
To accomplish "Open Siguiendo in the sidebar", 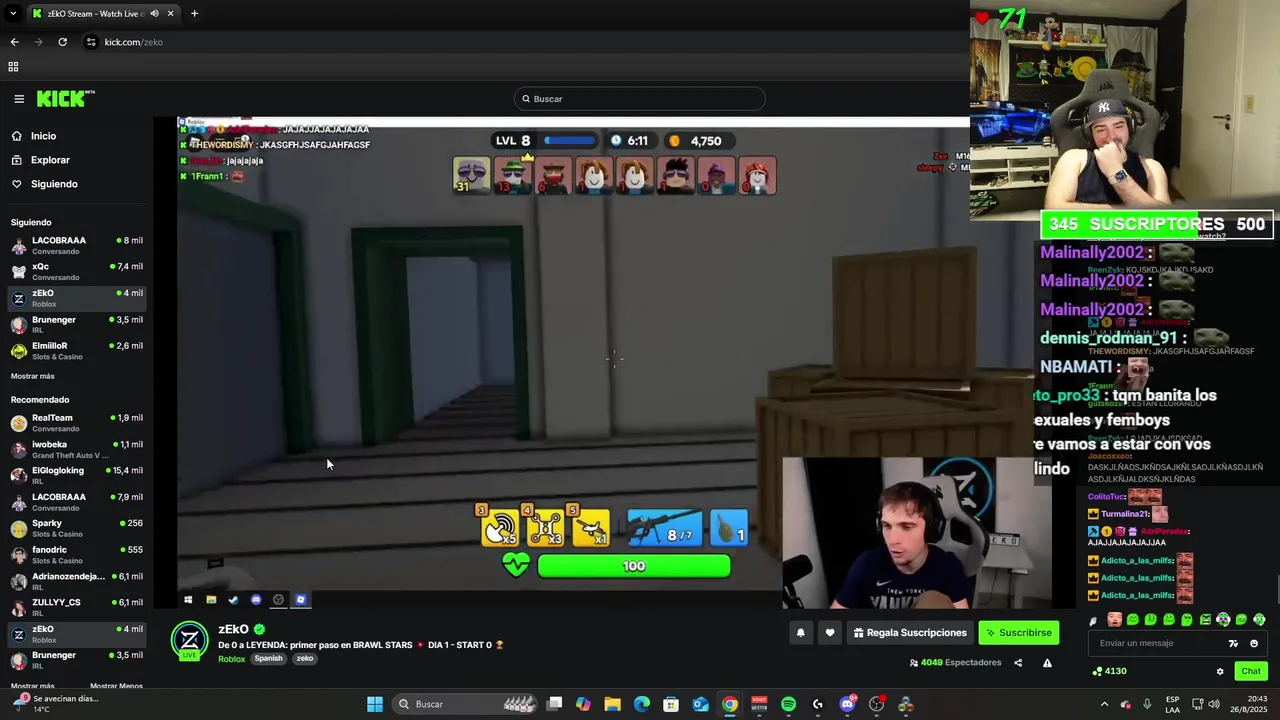I will (54, 184).
